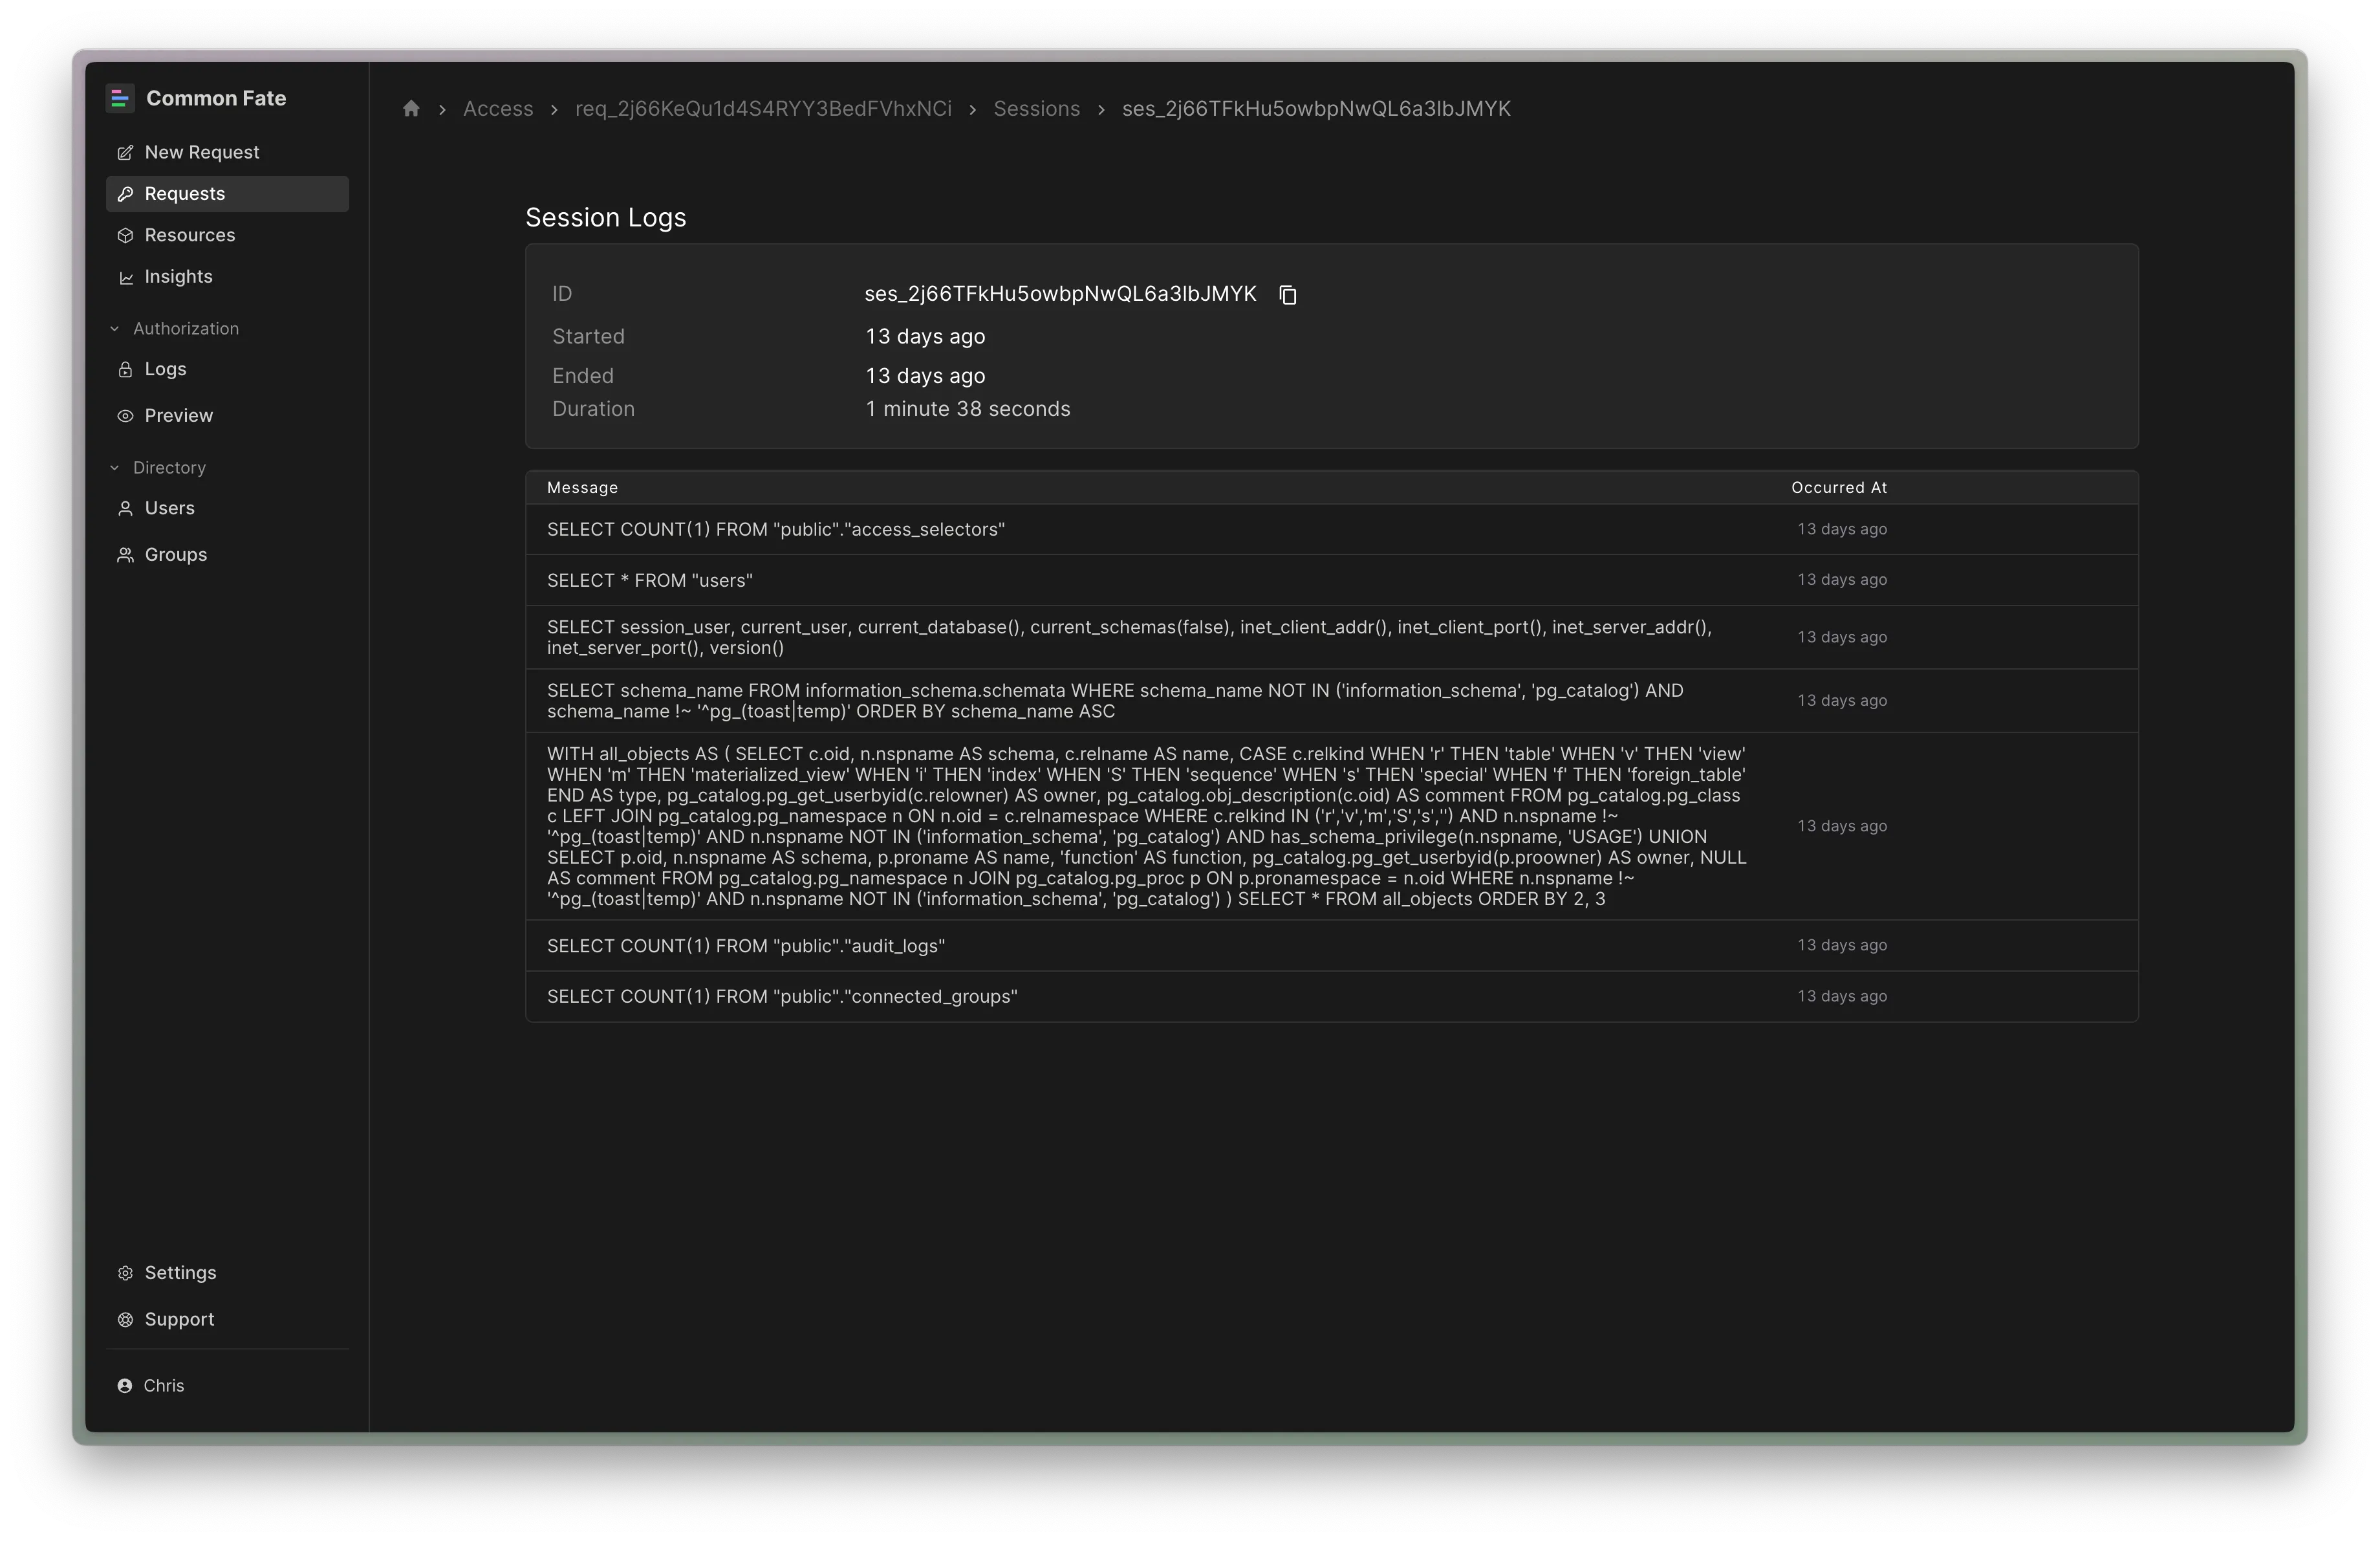The height and width of the screenshot is (1541, 2380).
Task: Copy the session ID with clipboard icon
Action: [1288, 295]
